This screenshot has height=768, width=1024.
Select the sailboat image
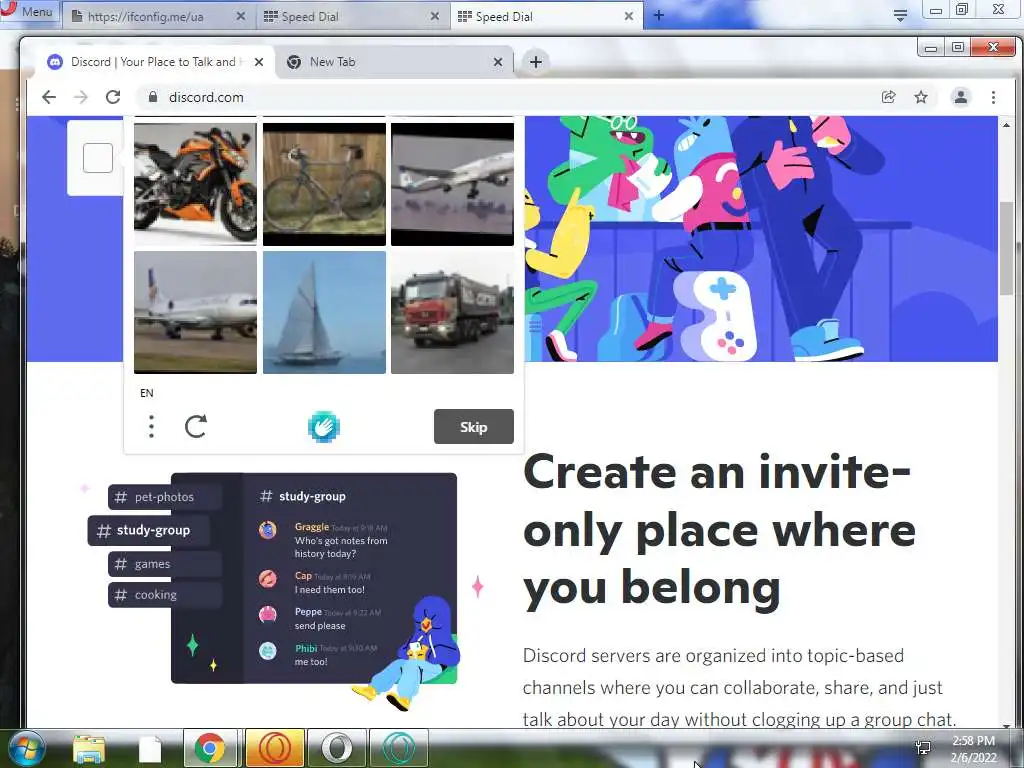tap(324, 312)
